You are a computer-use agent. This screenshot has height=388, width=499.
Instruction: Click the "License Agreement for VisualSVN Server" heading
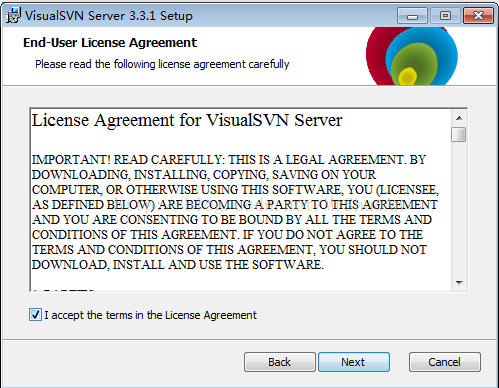[187, 120]
